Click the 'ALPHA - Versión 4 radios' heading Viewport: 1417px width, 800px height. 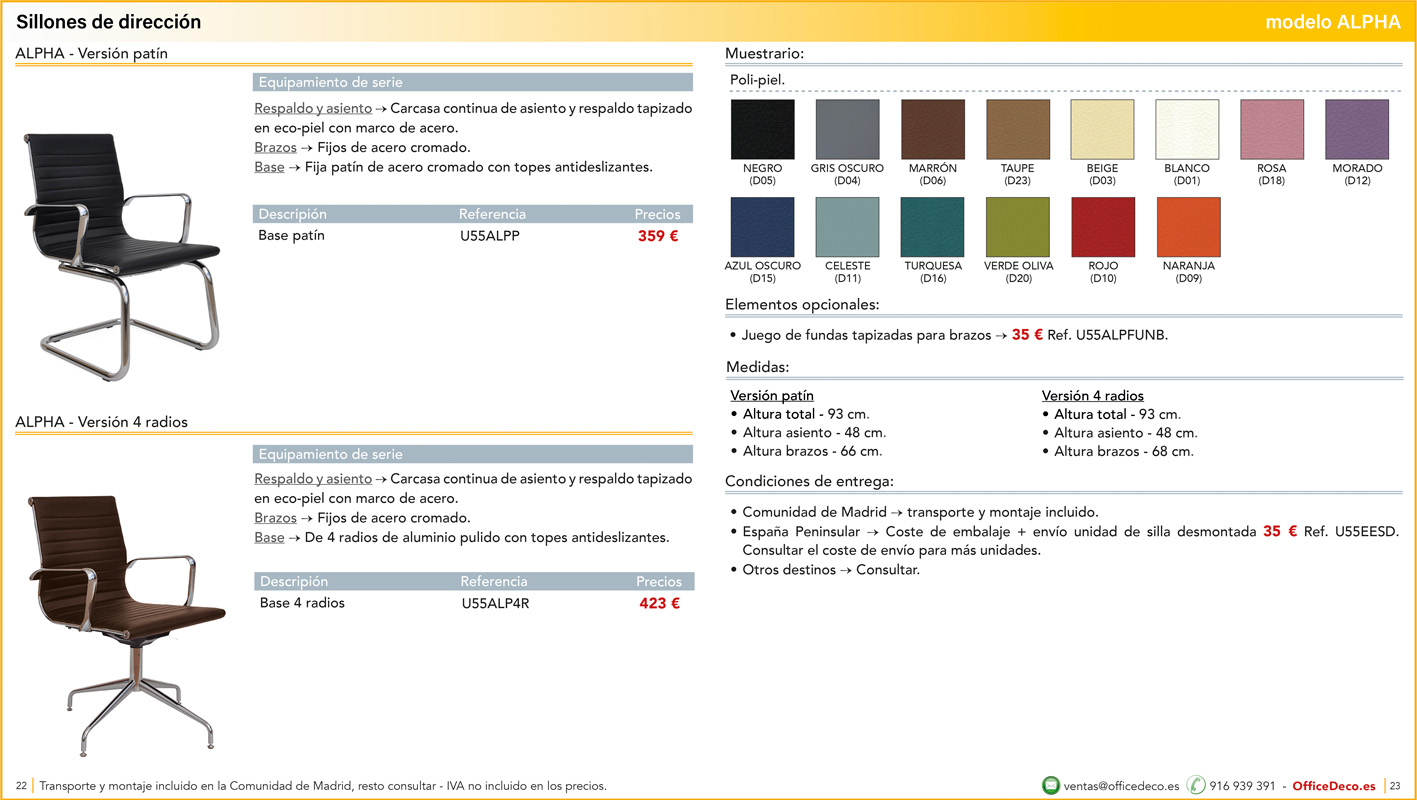[101, 422]
